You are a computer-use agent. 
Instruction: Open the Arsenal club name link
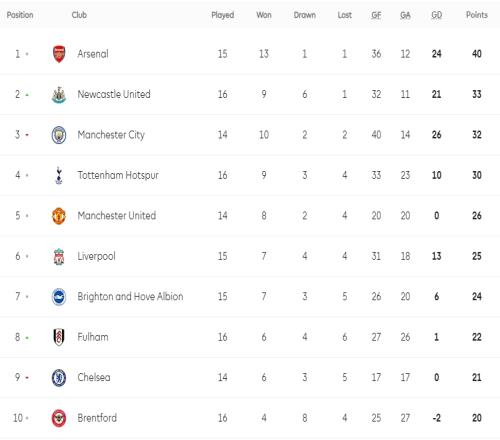pyautogui.click(x=93, y=54)
